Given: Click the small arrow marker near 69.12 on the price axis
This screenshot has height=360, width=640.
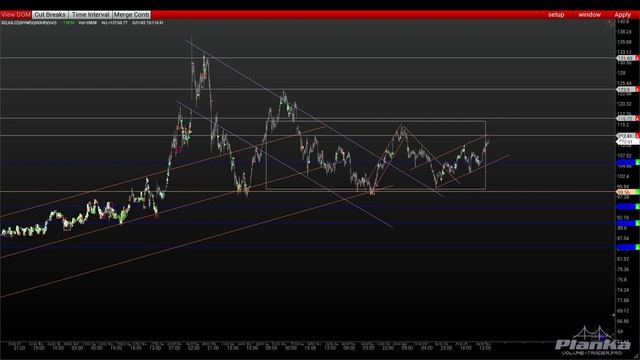Looking at the screenshot, I should coord(613,315).
